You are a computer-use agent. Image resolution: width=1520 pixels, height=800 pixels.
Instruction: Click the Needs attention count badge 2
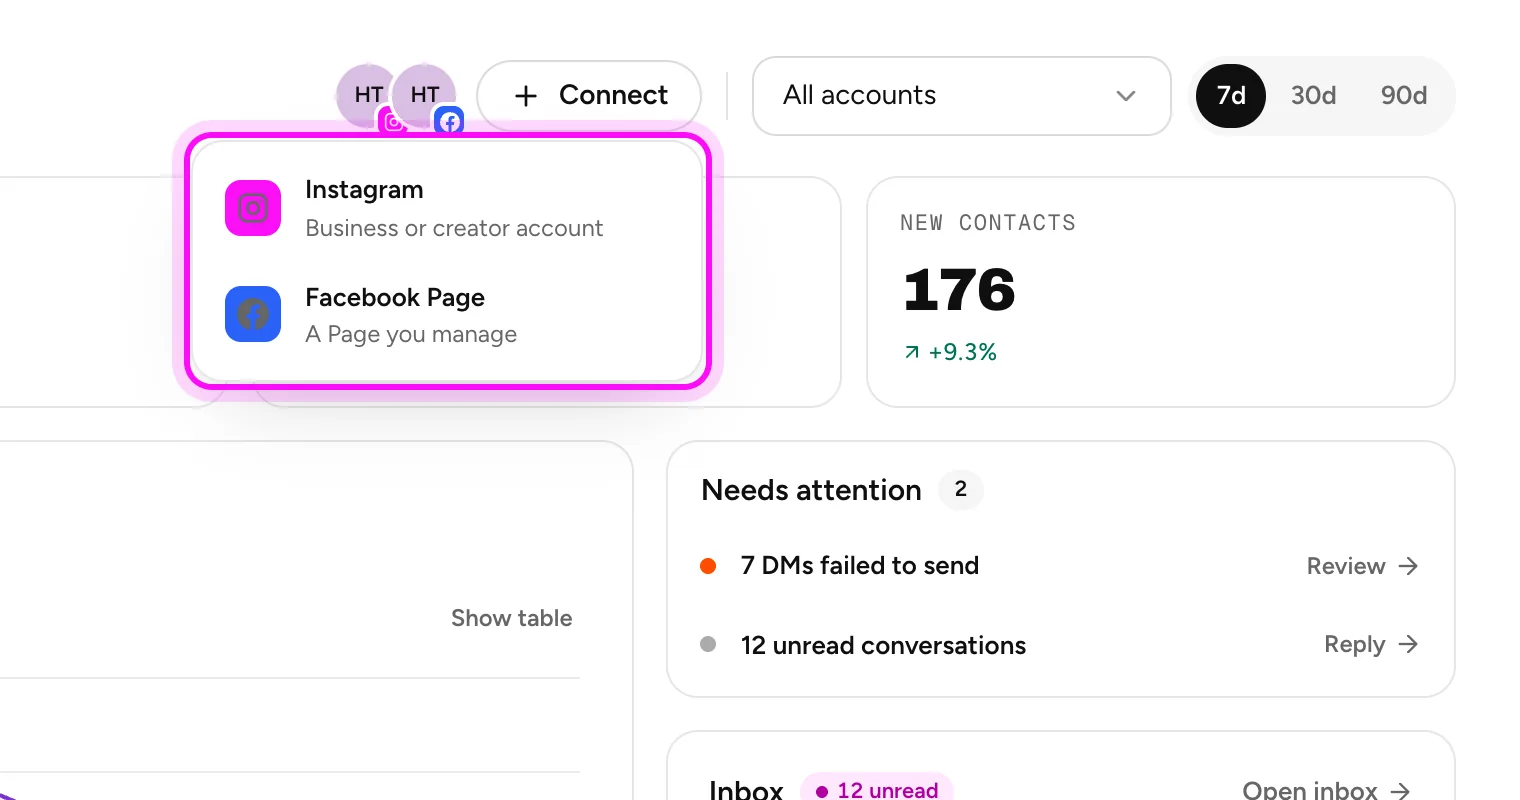click(x=961, y=489)
